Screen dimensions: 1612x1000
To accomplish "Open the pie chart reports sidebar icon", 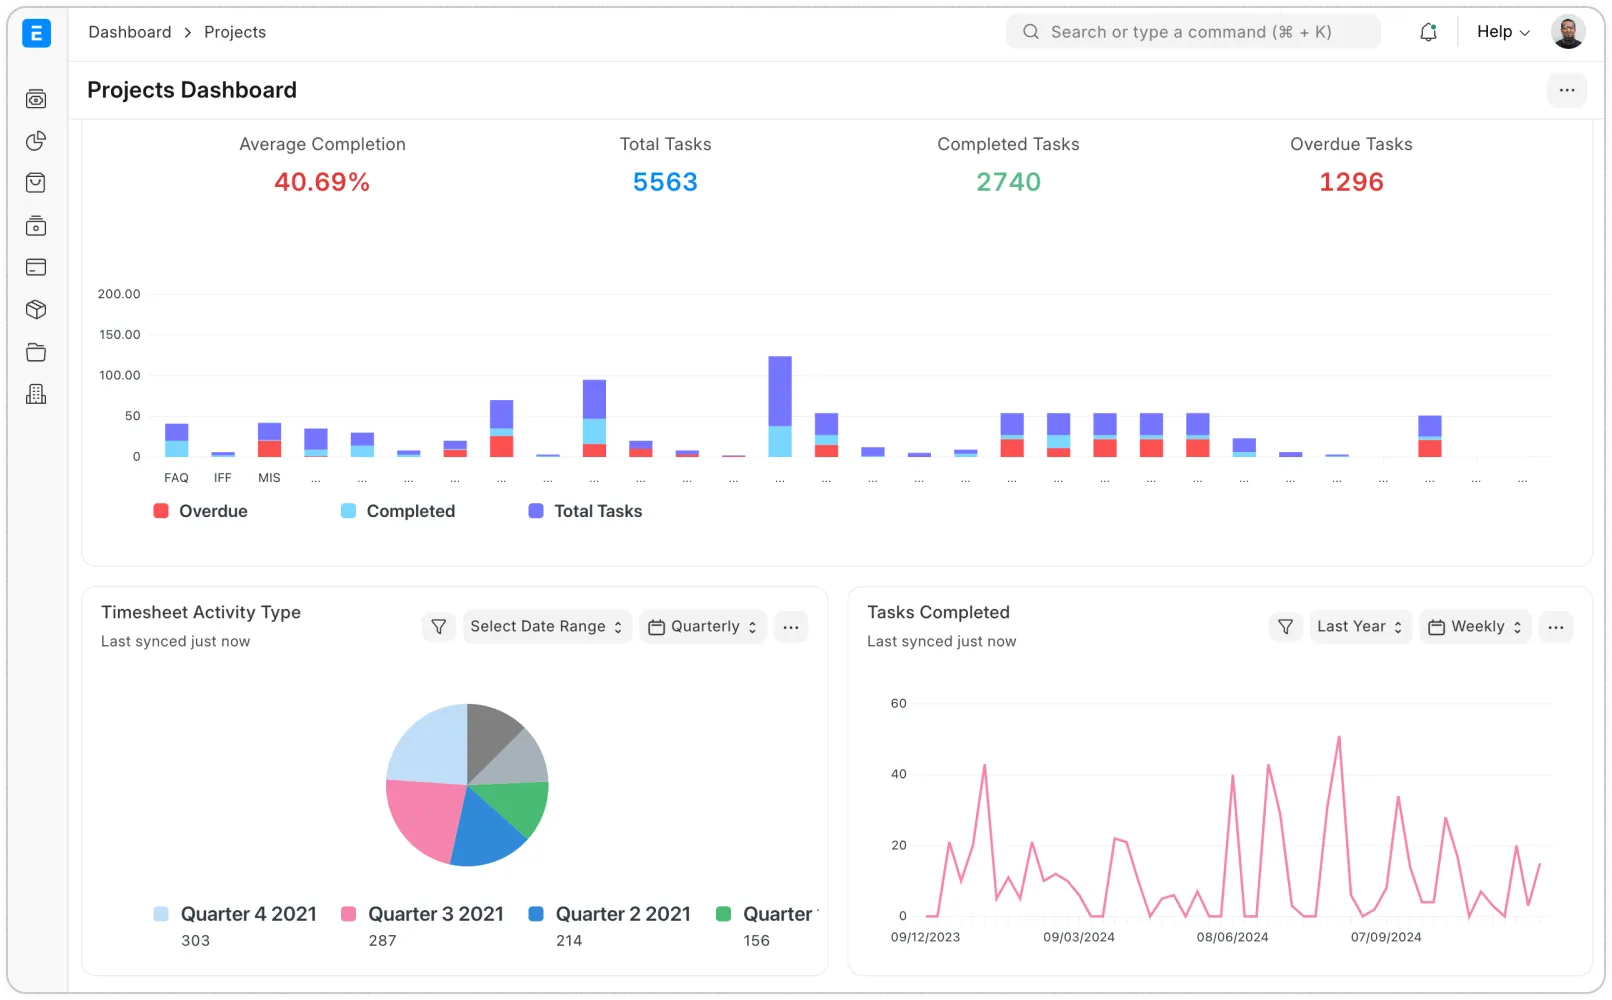I will [35, 141].
